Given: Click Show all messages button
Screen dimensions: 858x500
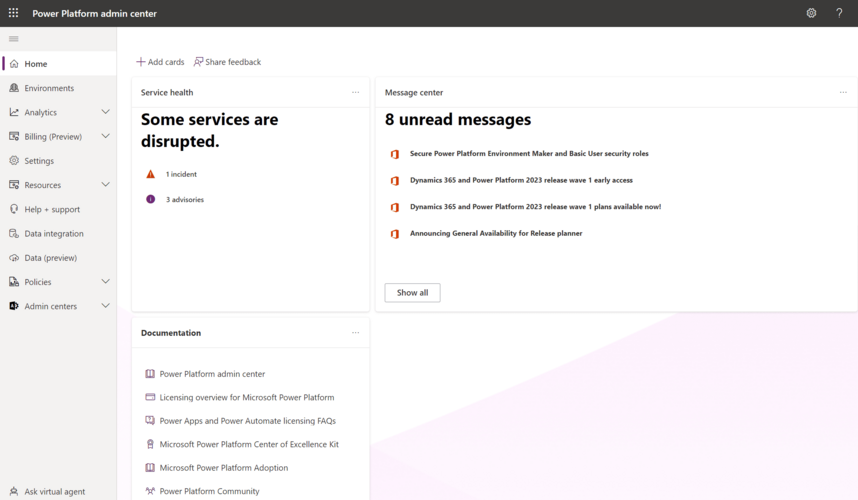Looking at the screenshot, I should pyautogui.click(x=412, y=293).
